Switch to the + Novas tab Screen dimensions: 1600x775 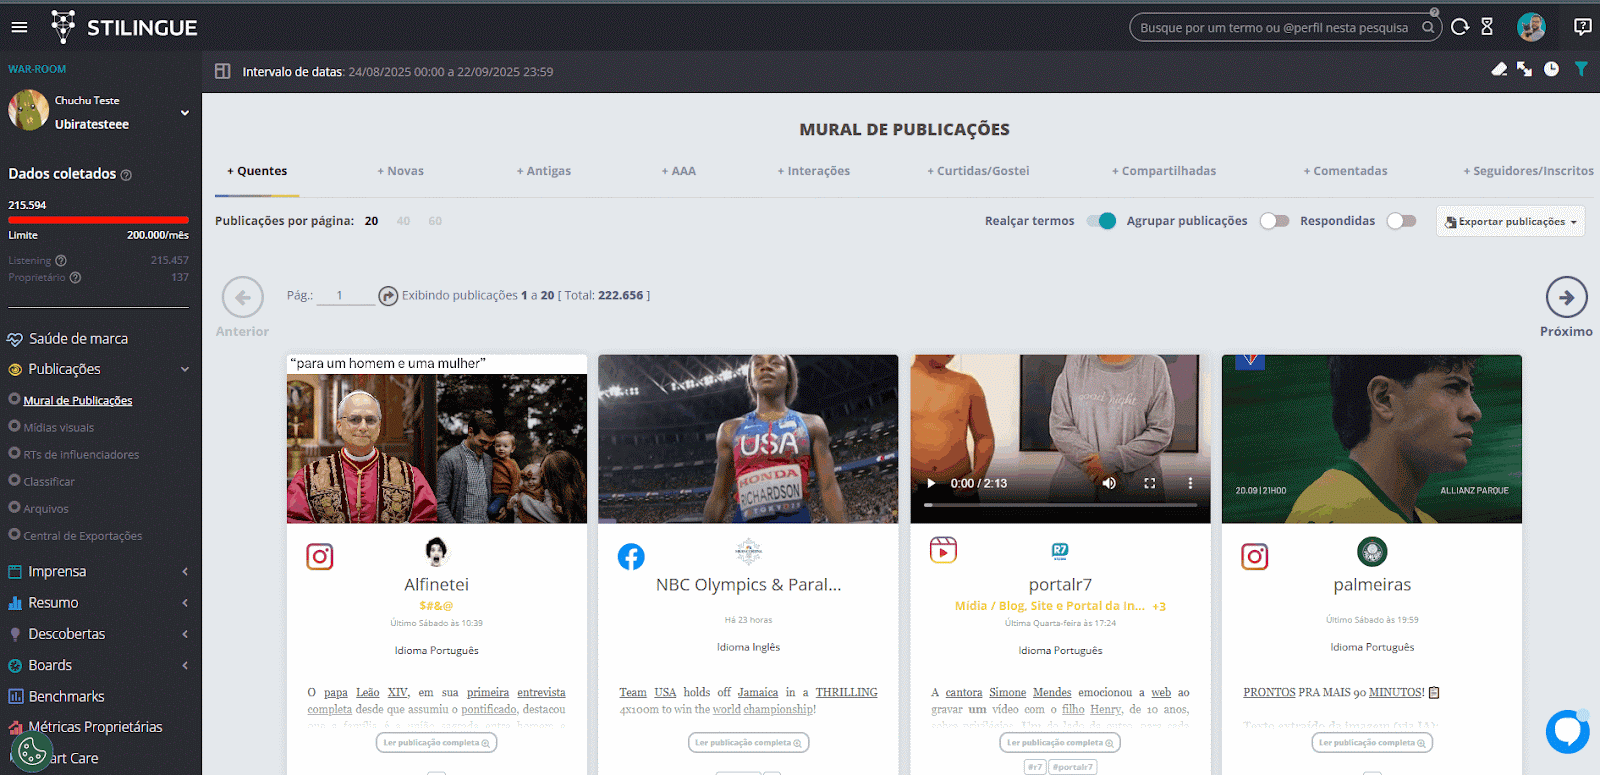pyautogui.click(x=401, y=171)
